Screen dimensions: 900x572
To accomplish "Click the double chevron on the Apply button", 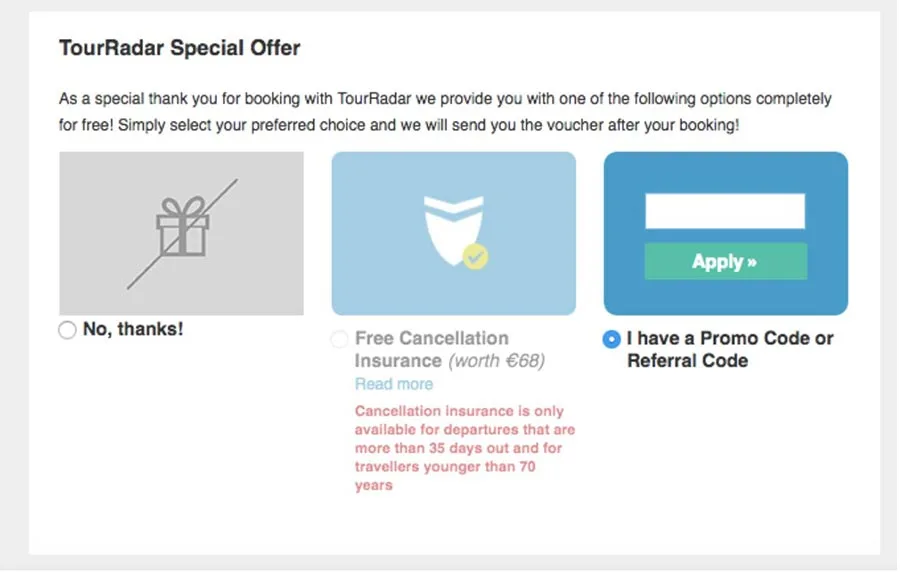I will (750, 262).
